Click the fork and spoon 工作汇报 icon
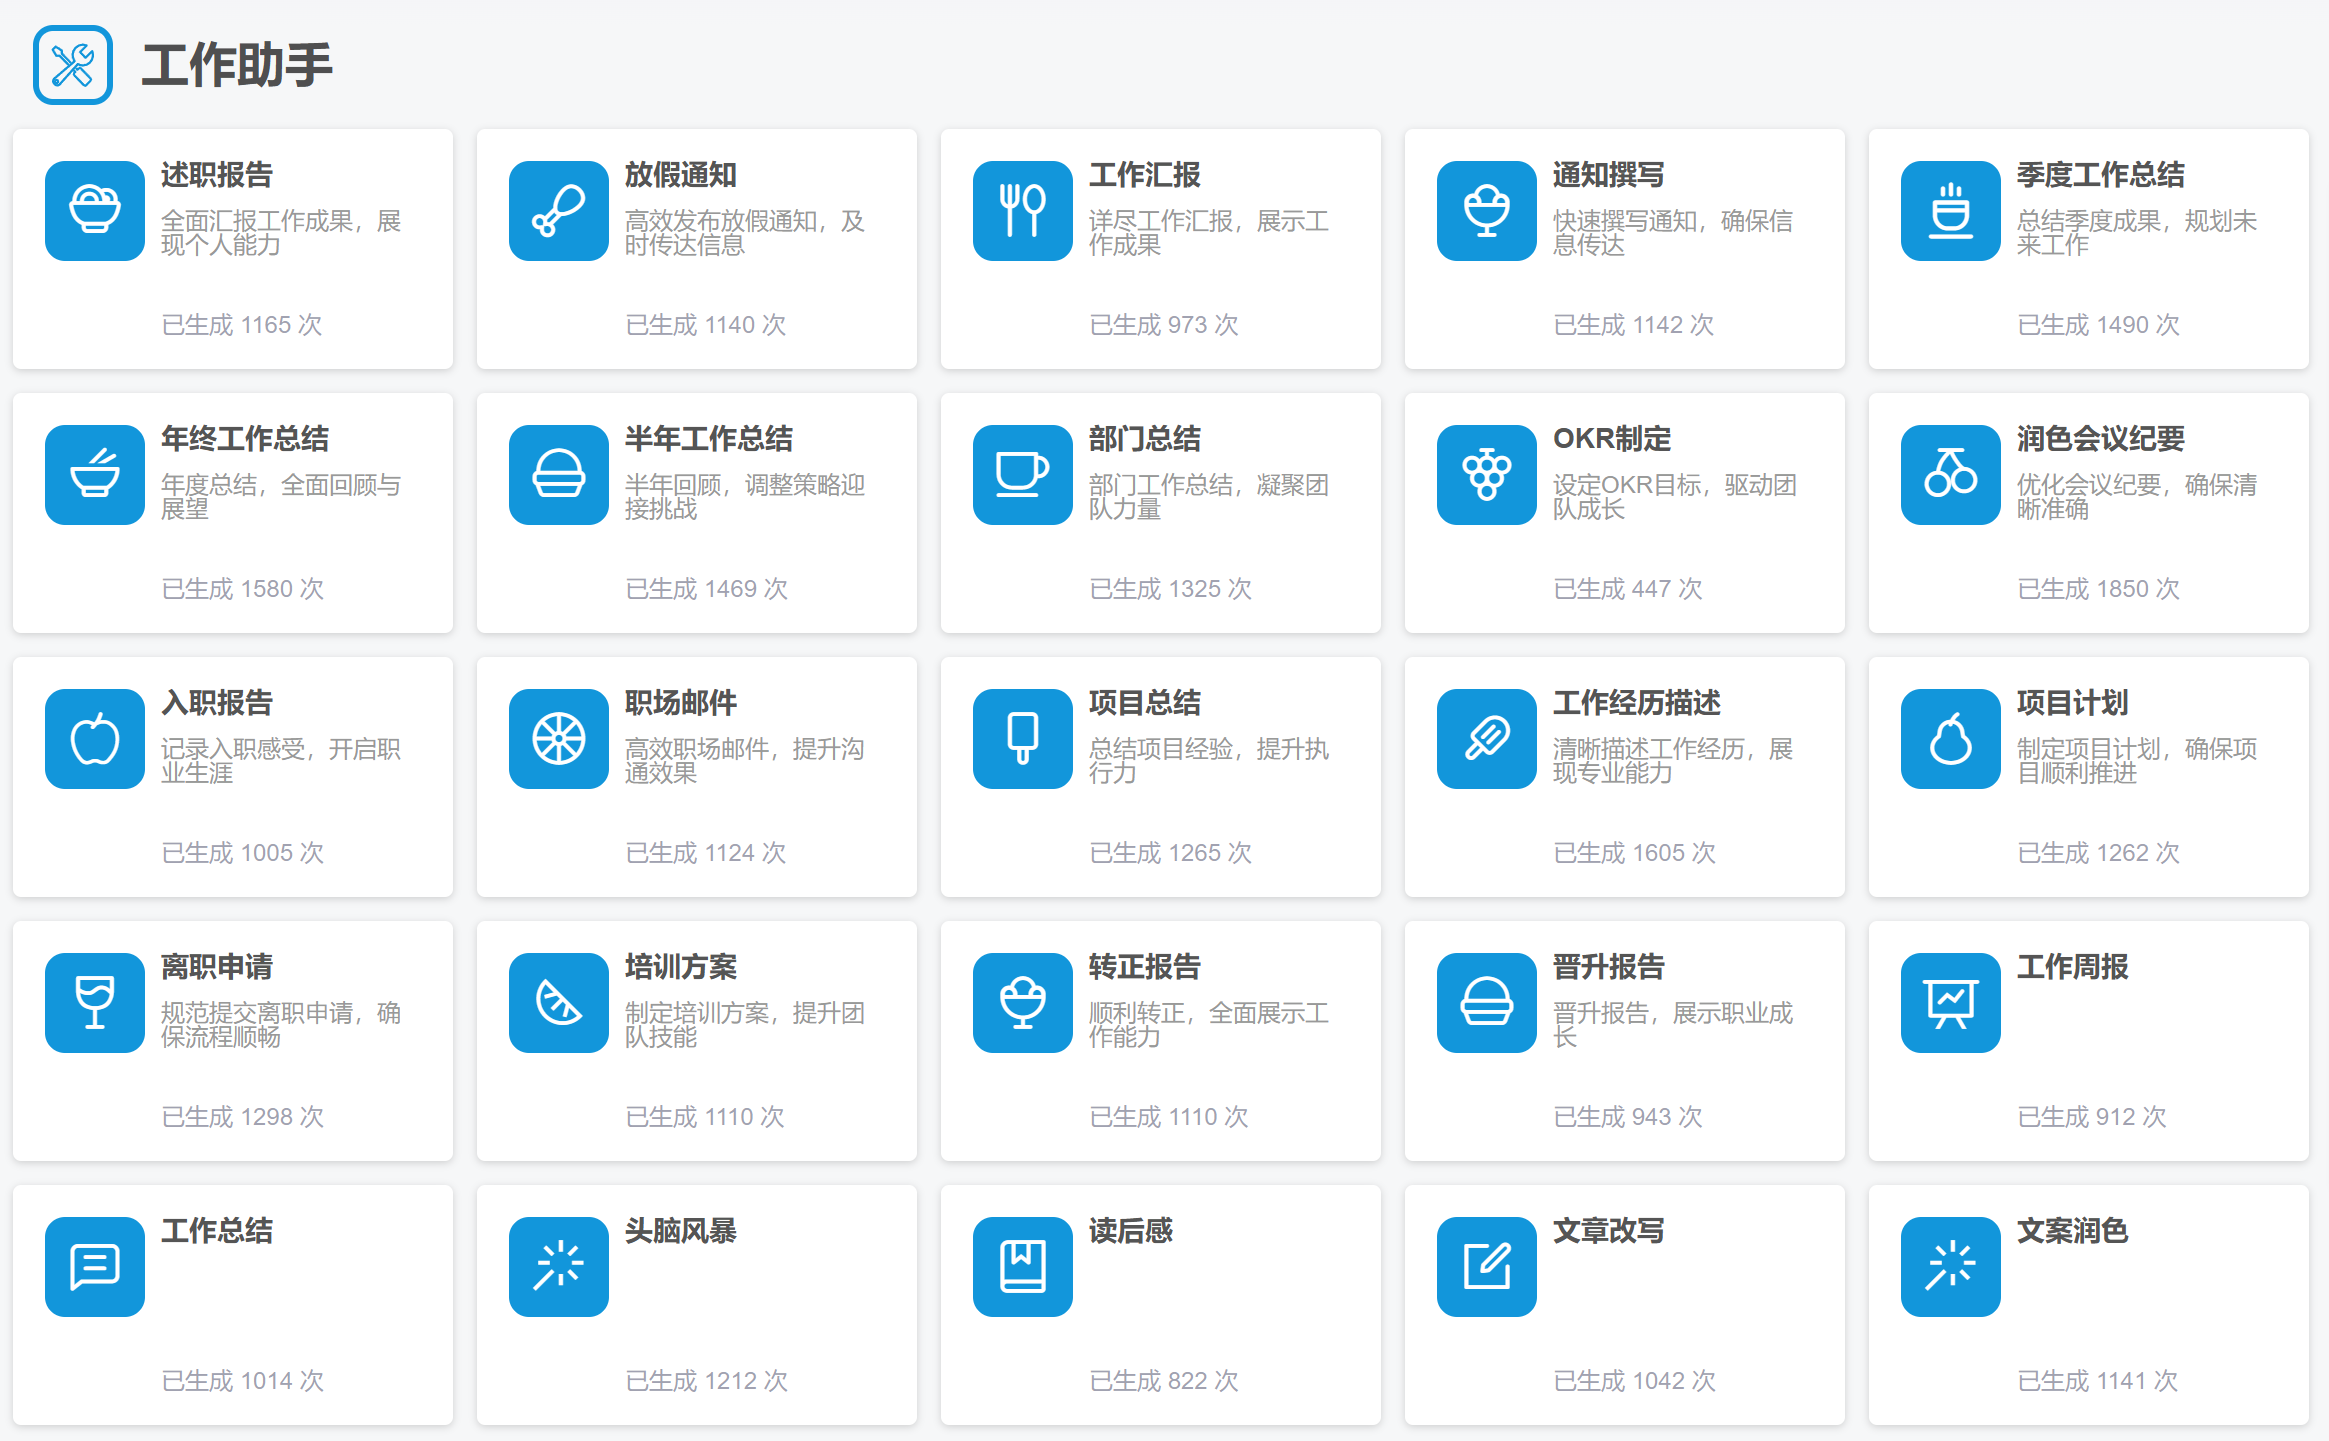 point(1022,211)
